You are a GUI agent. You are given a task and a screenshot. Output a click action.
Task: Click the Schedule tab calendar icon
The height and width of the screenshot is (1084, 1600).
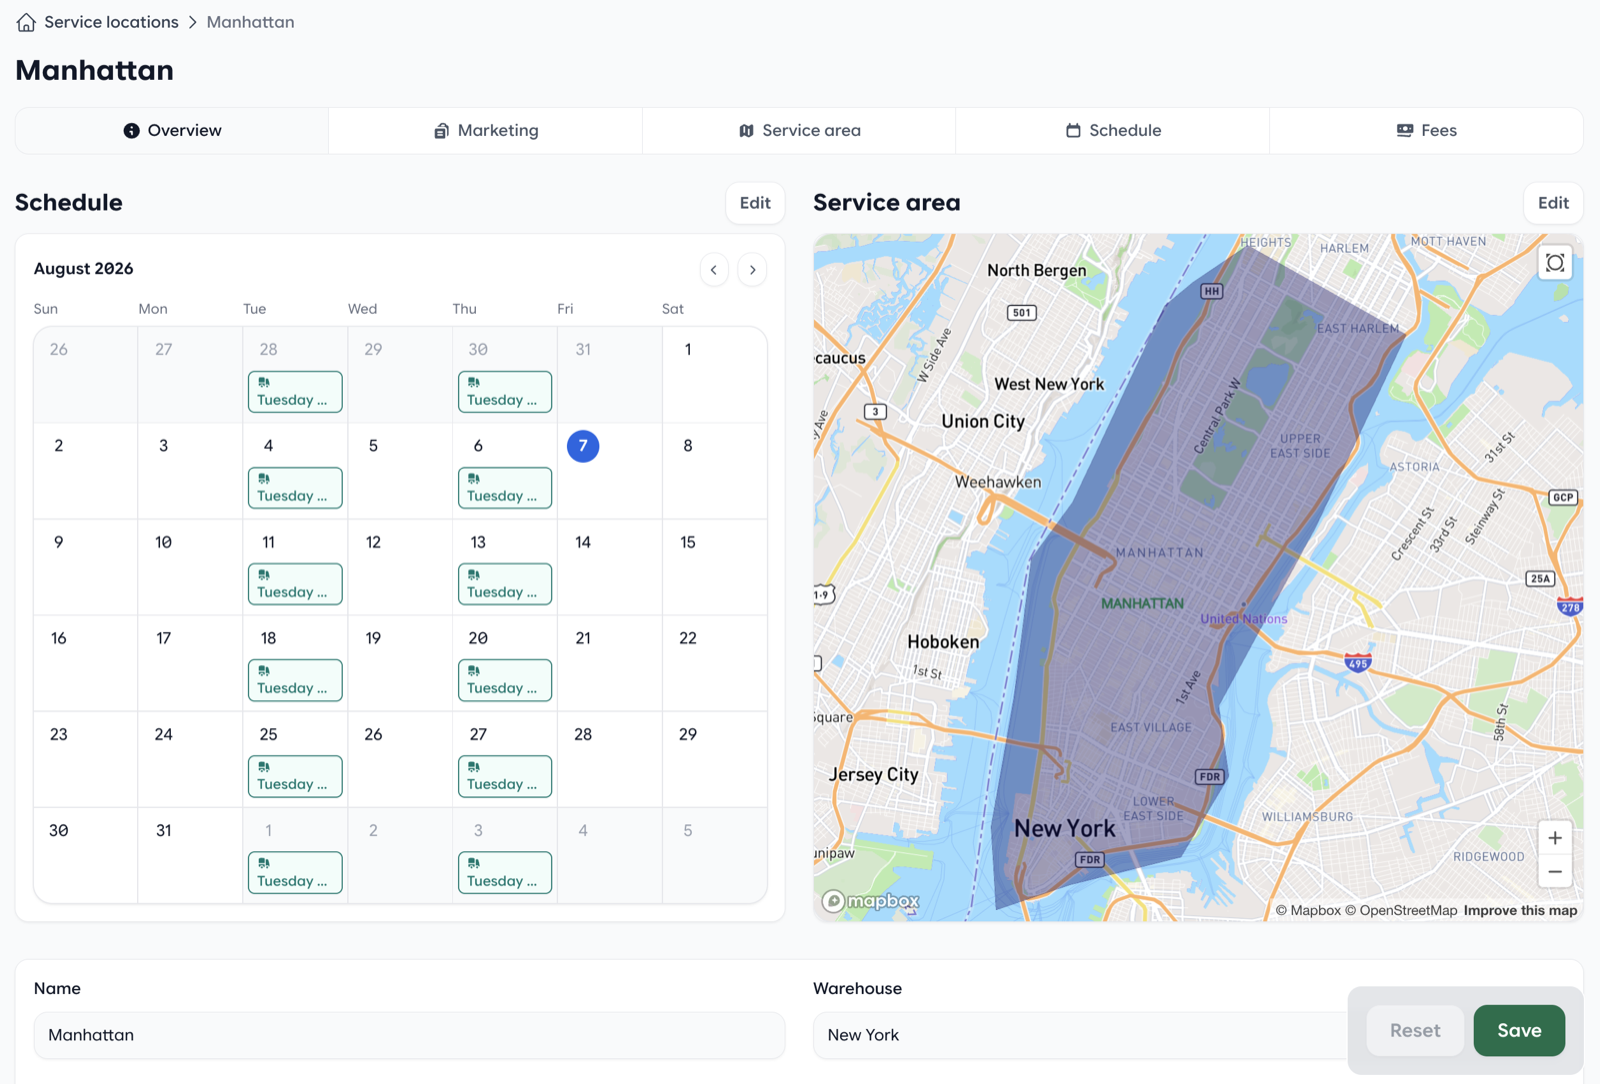click(1073, 131)
